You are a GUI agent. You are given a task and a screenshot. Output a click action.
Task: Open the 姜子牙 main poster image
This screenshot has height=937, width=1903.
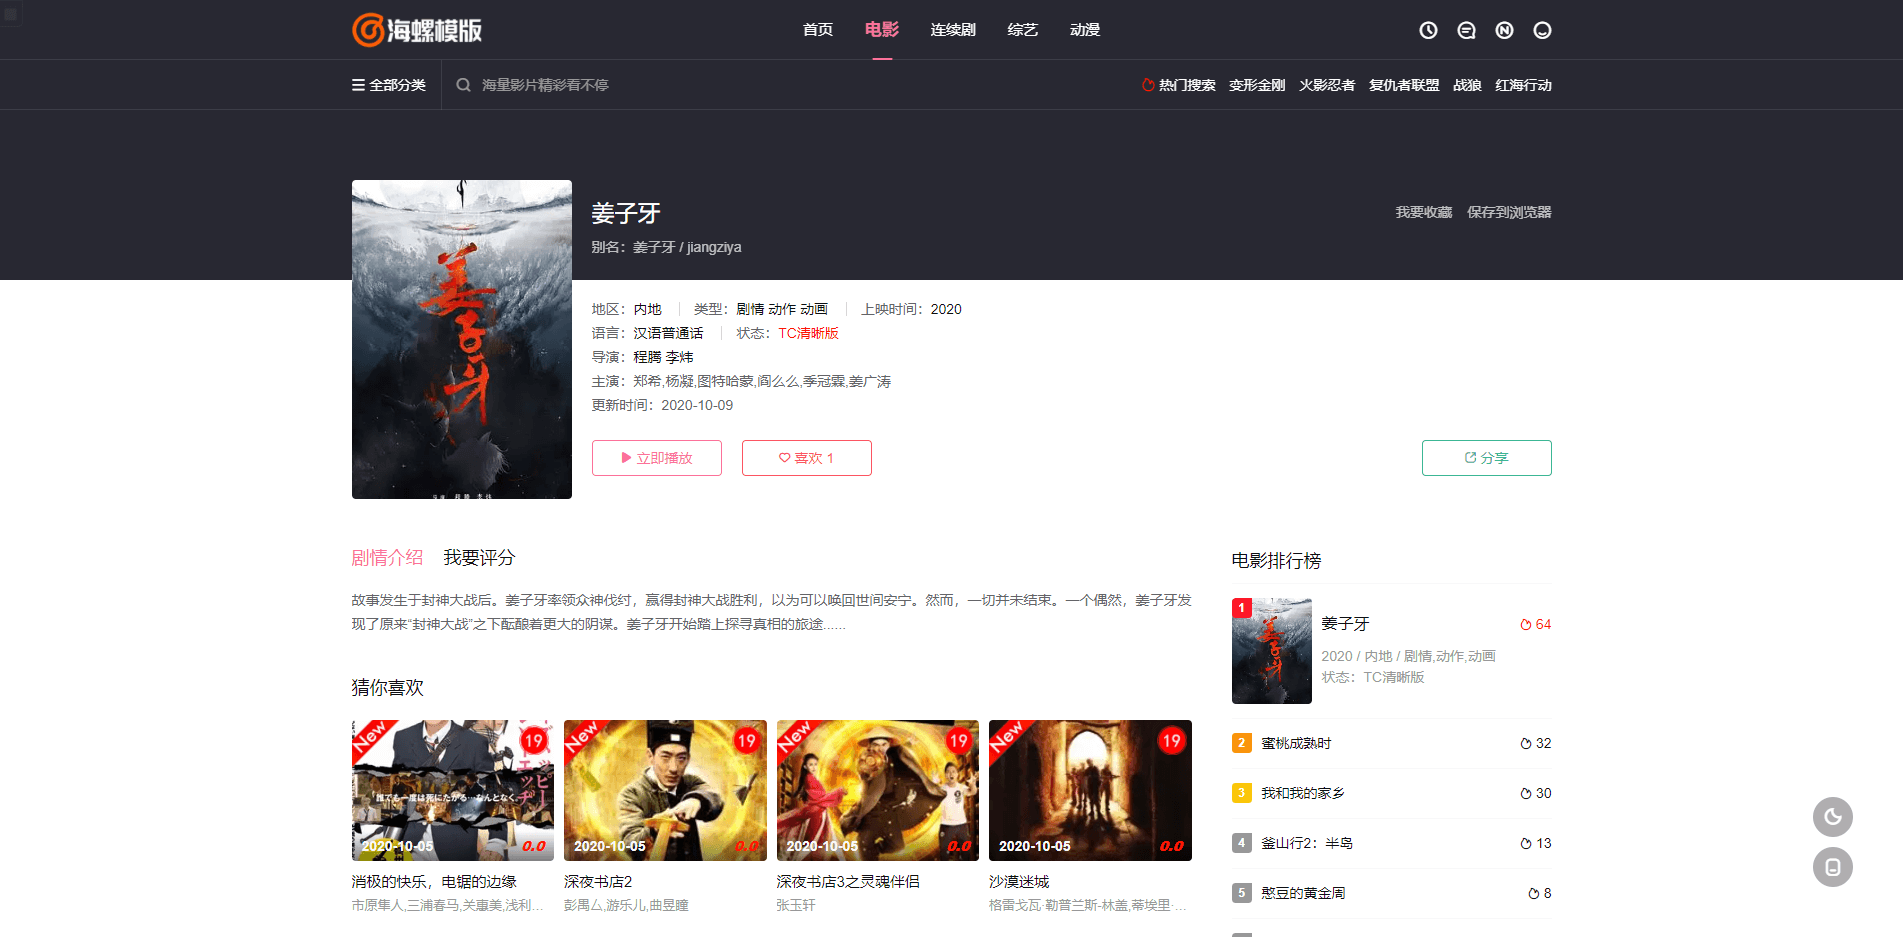pyautogui.click(x=462, y=339)
